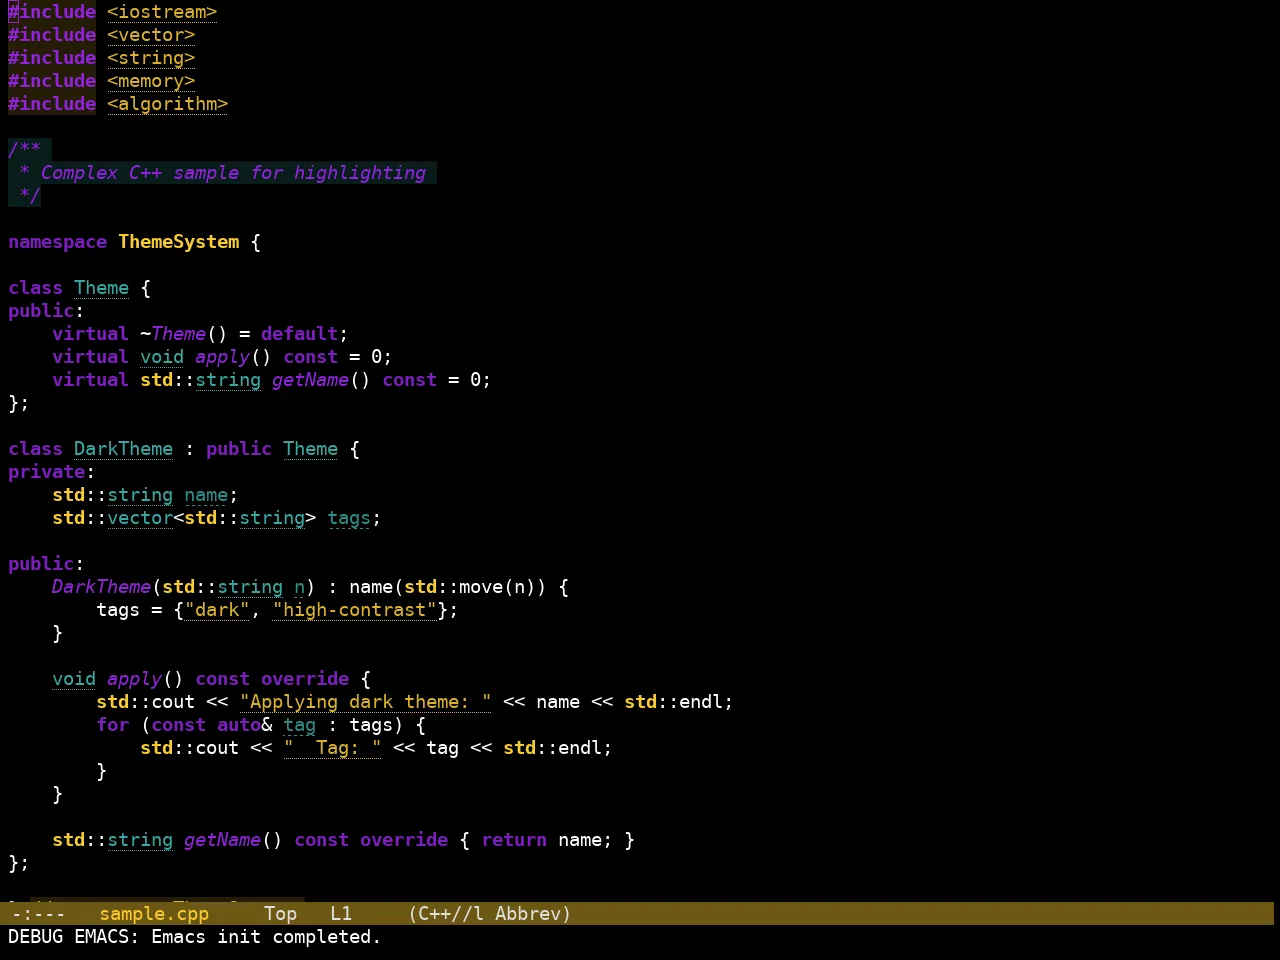Click "DarkTheme" in the class declaration line

tap(124, 449)
